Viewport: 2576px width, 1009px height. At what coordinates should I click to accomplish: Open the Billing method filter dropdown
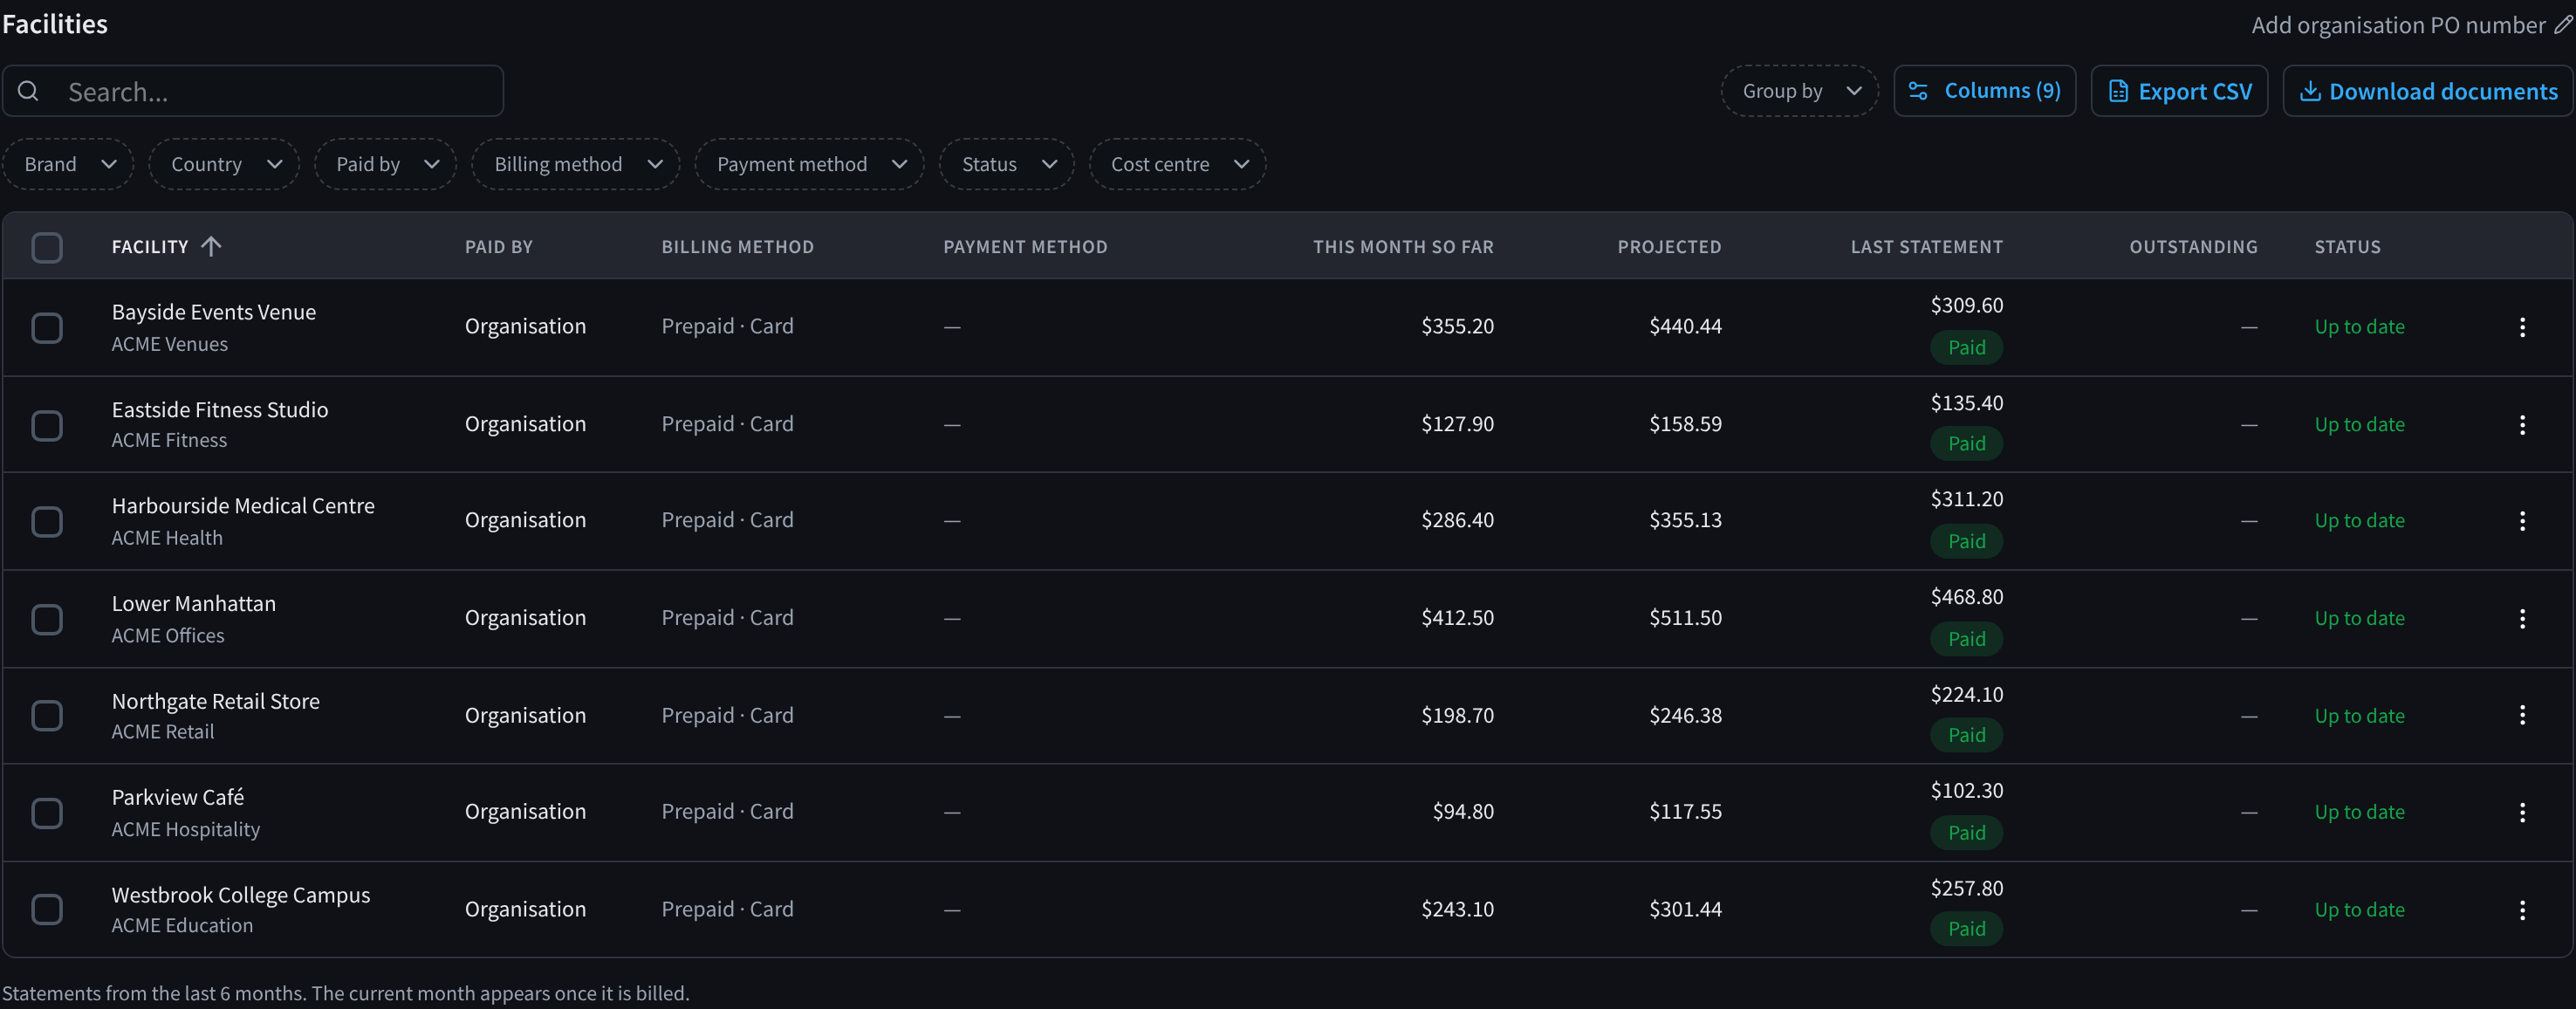coord(576,164)
